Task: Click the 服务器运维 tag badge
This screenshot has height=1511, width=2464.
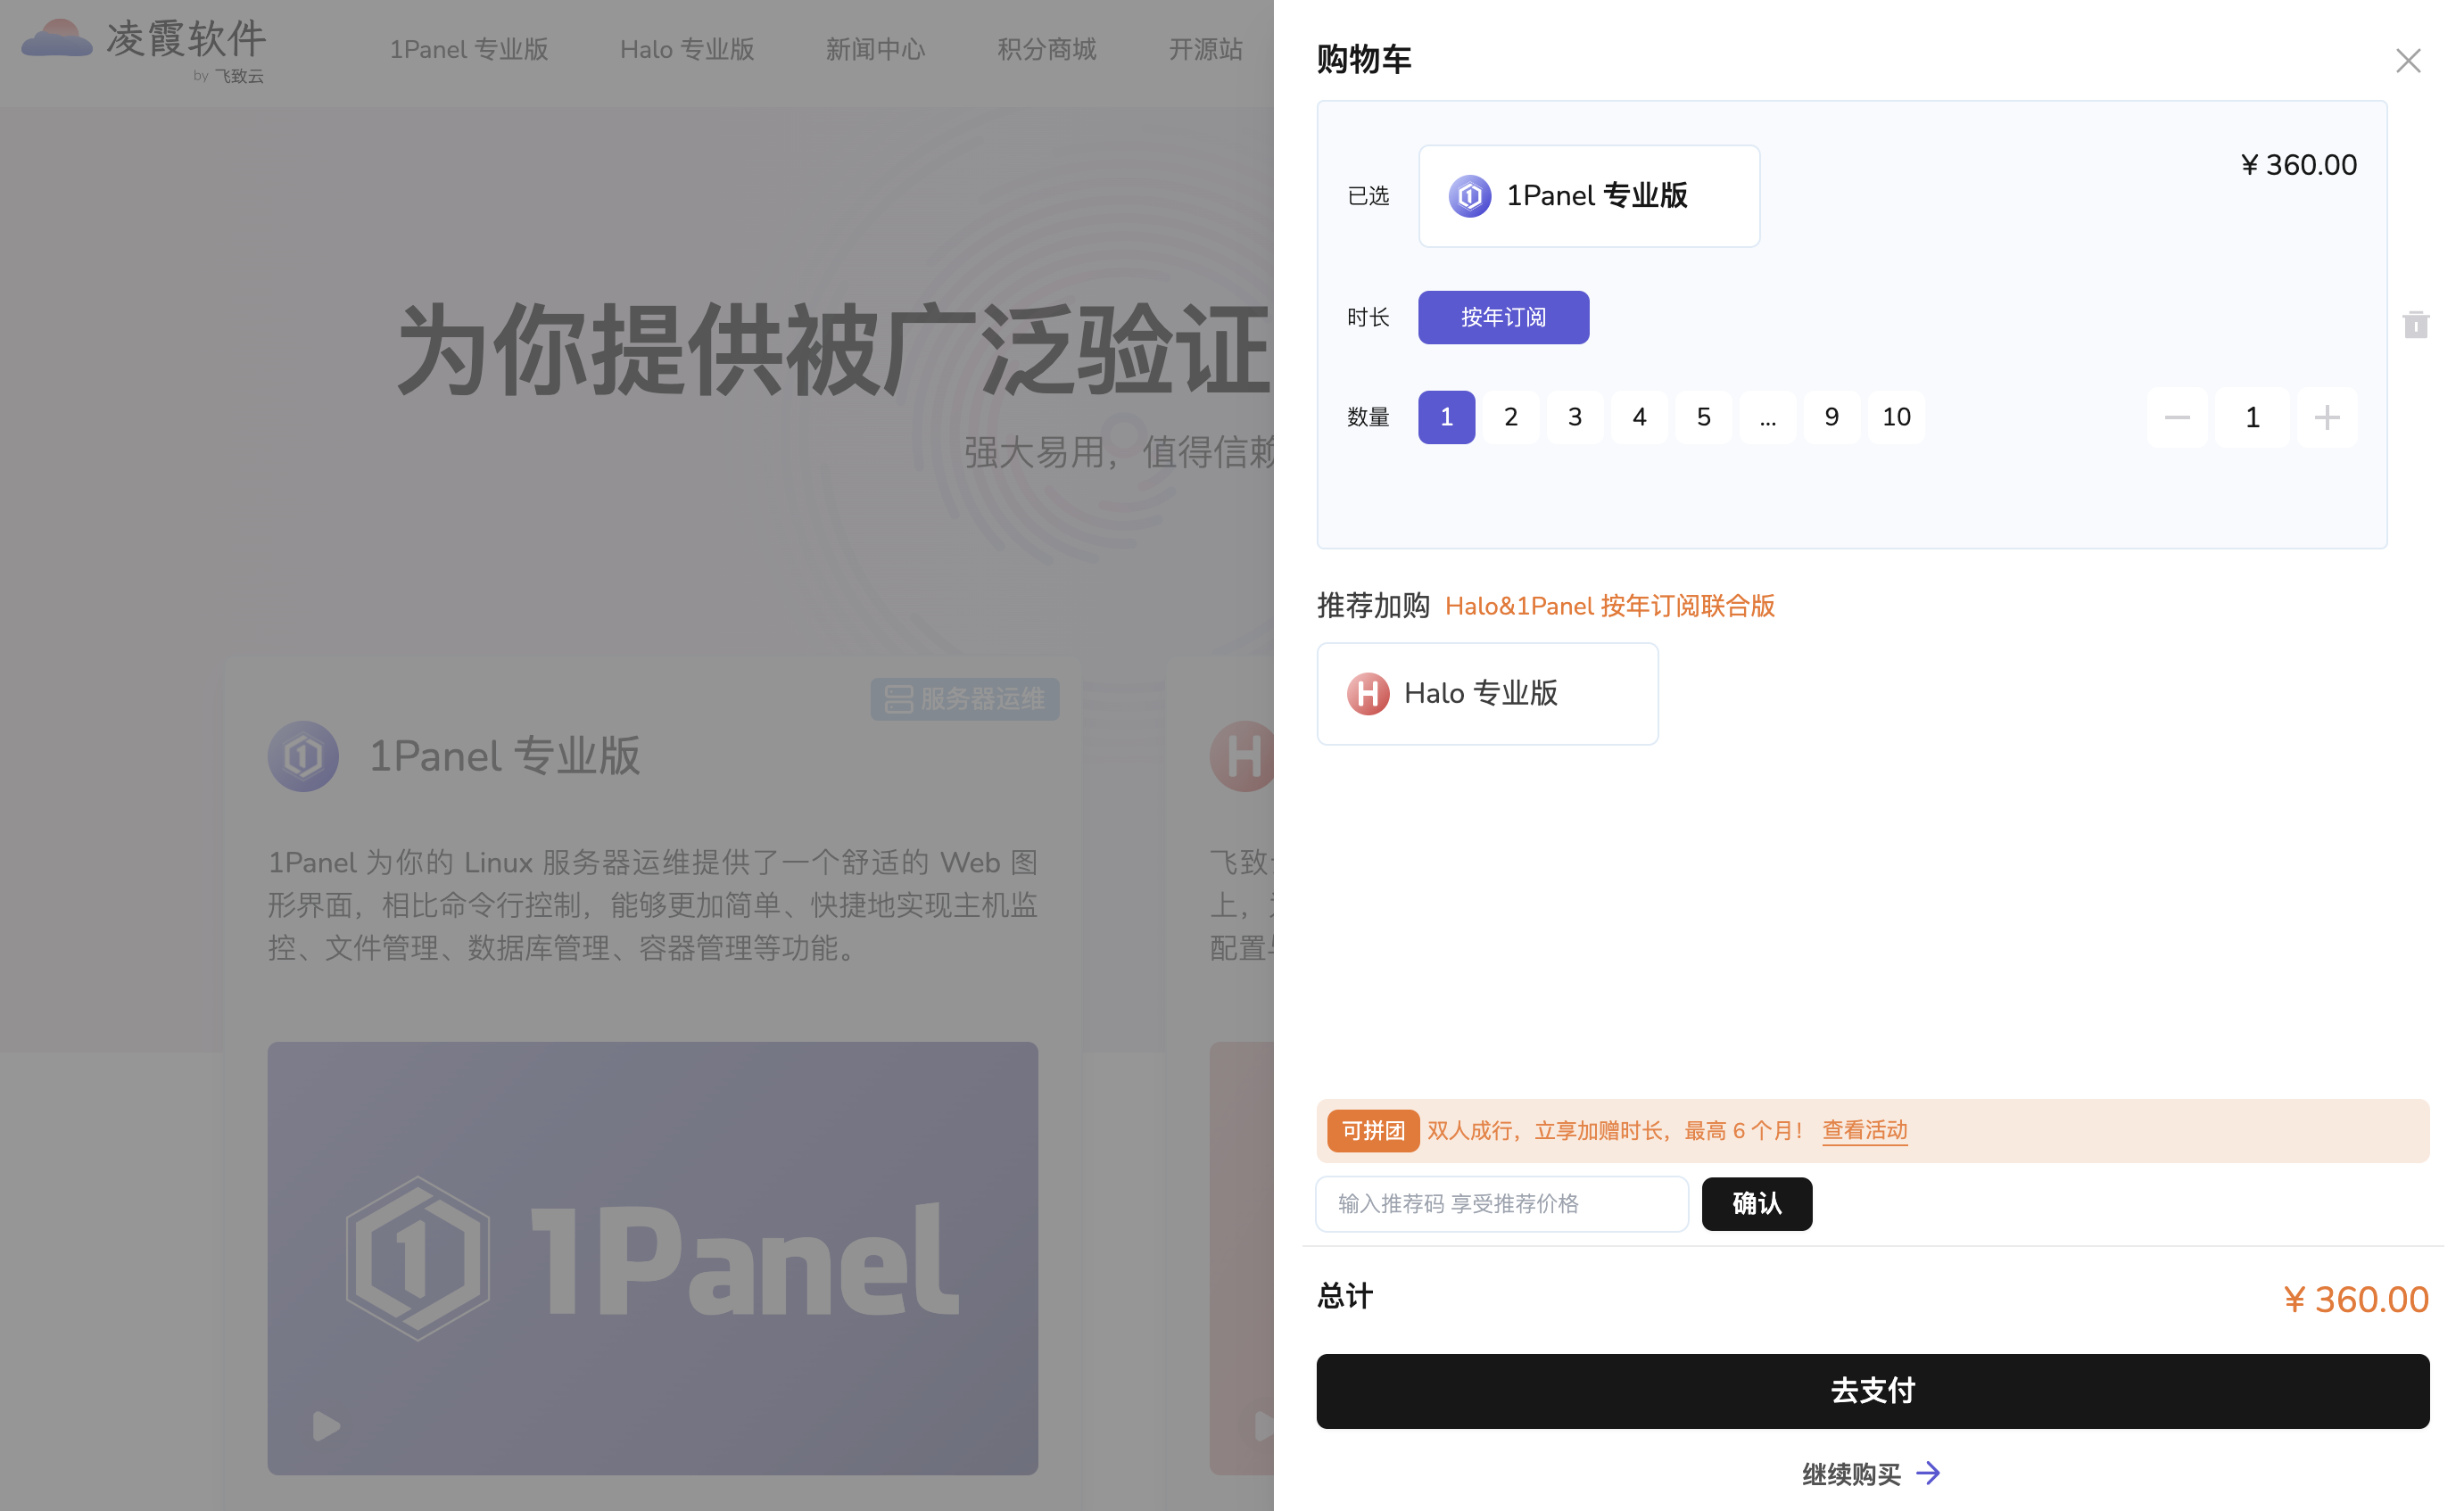Action: point(964,699)
